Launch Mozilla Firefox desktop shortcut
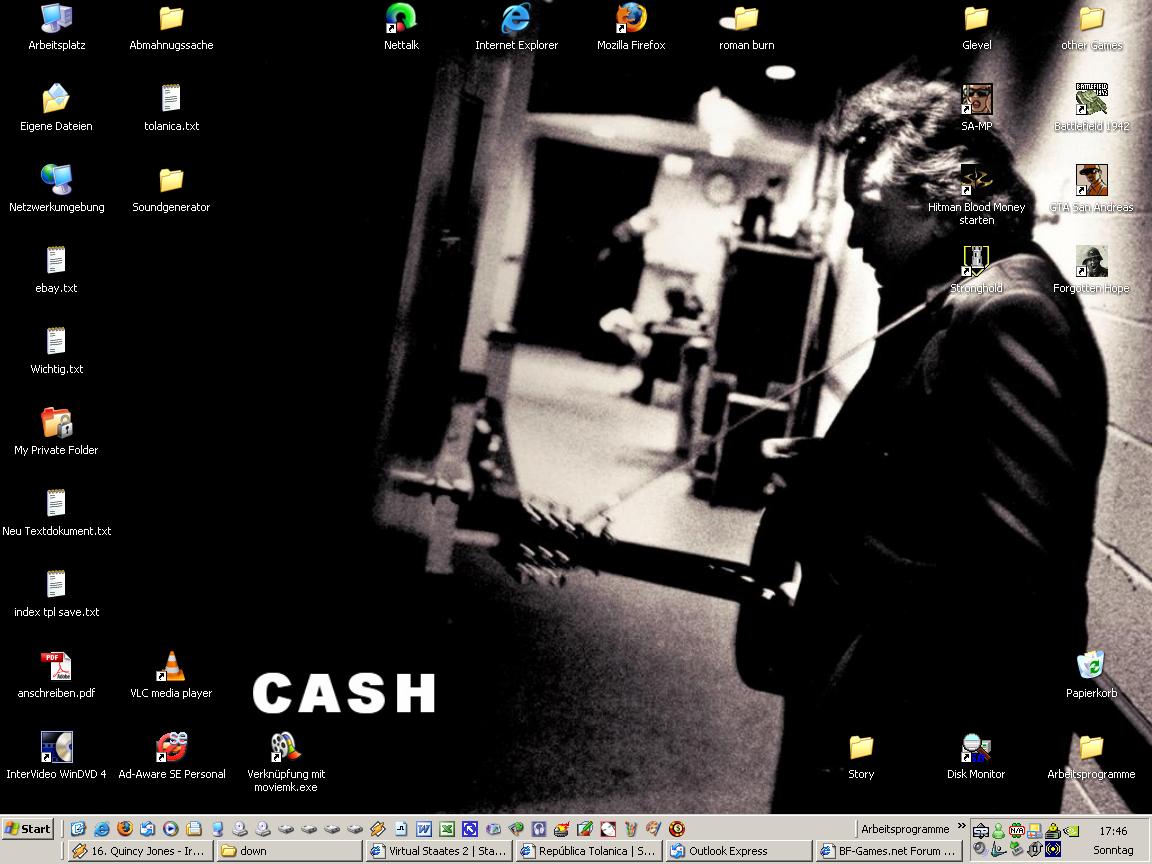 (631, 27)
